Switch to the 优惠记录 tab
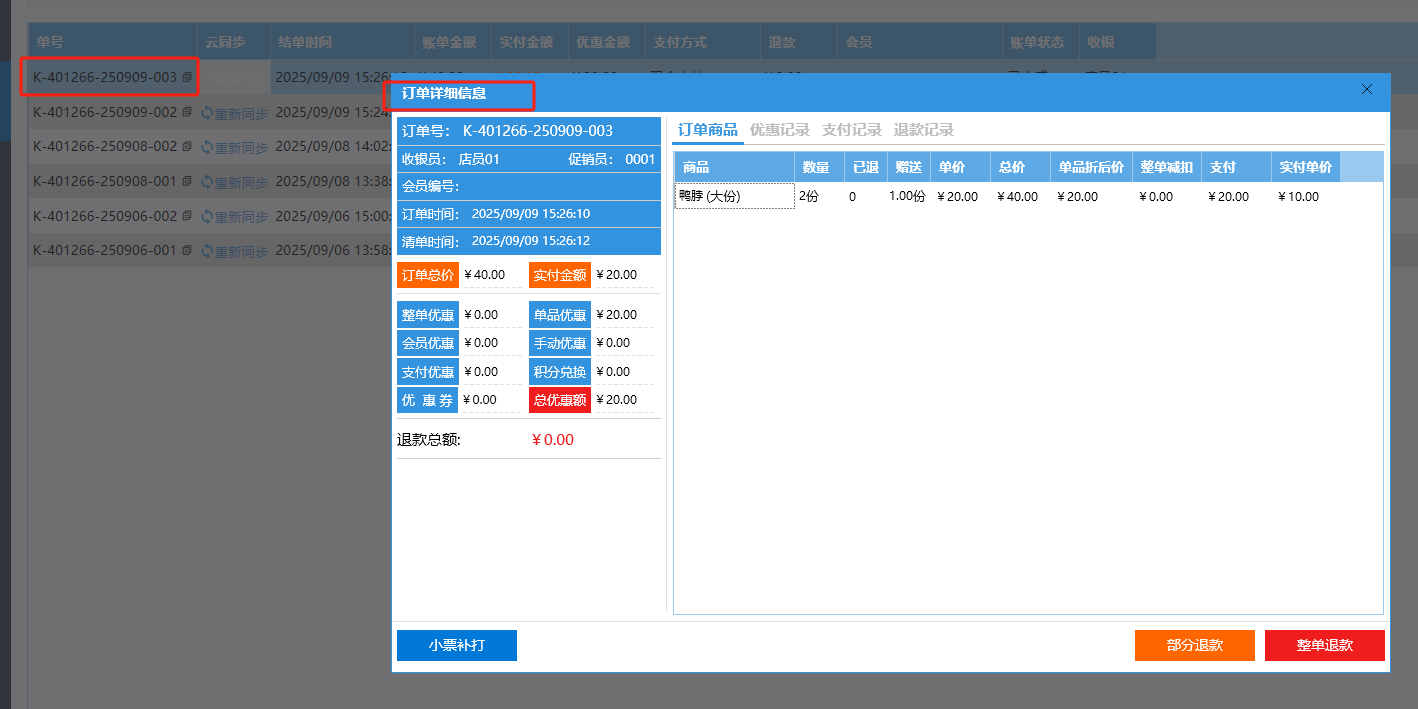This screenshot has width=1418, height=709. click(779, 130)
